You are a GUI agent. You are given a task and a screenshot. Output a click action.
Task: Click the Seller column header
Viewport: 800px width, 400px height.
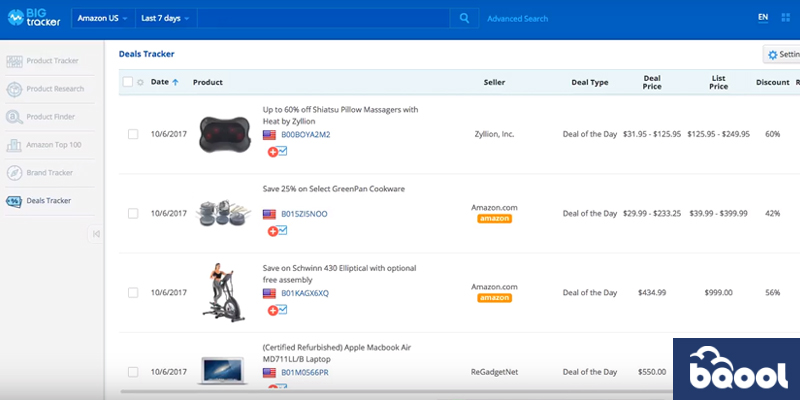tap(494, 82)
